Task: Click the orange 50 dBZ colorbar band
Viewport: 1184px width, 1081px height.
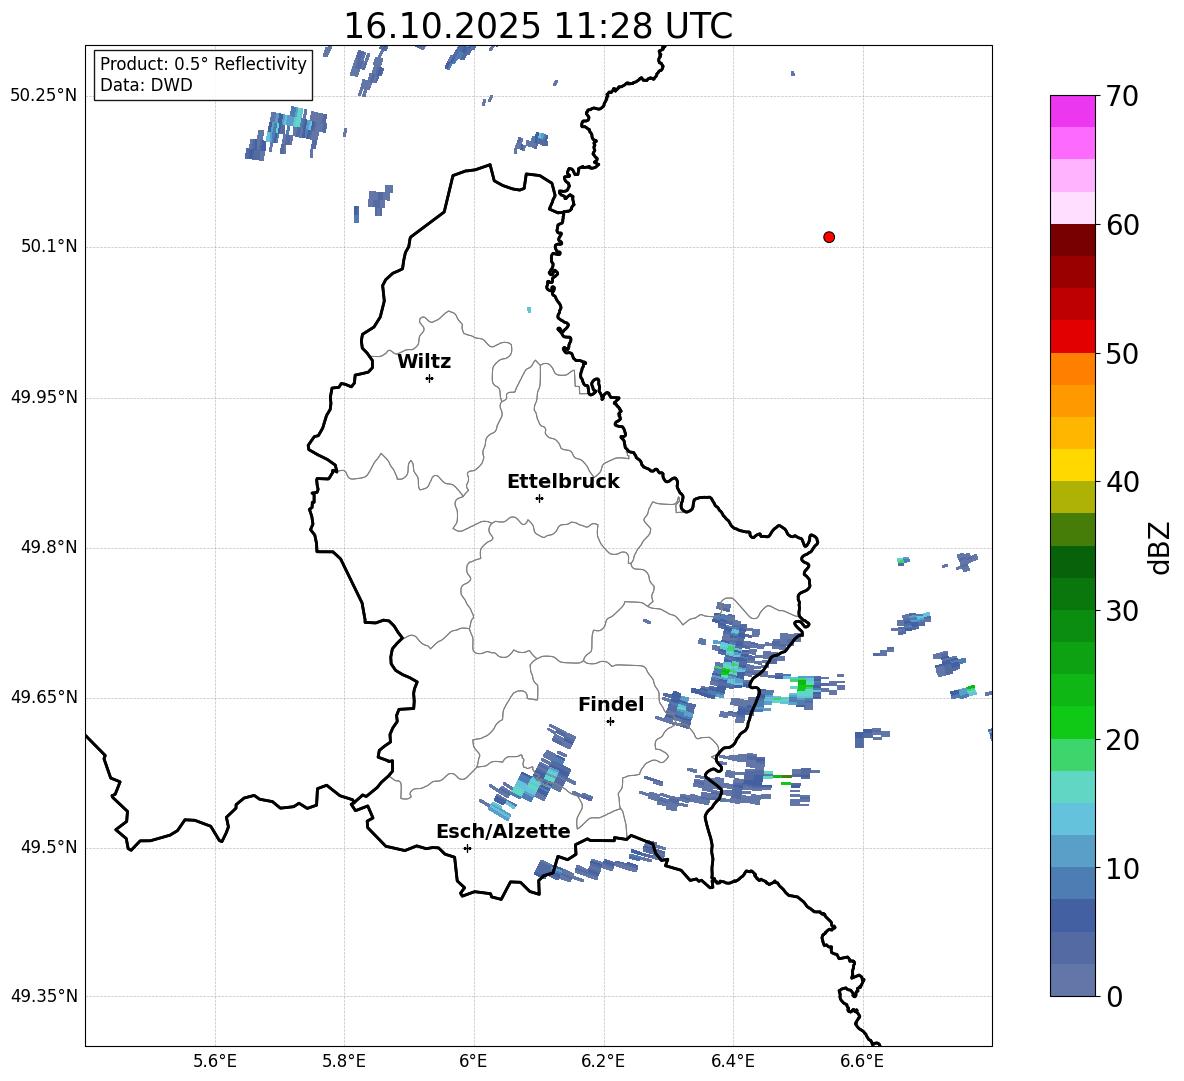Action: 1072,368
